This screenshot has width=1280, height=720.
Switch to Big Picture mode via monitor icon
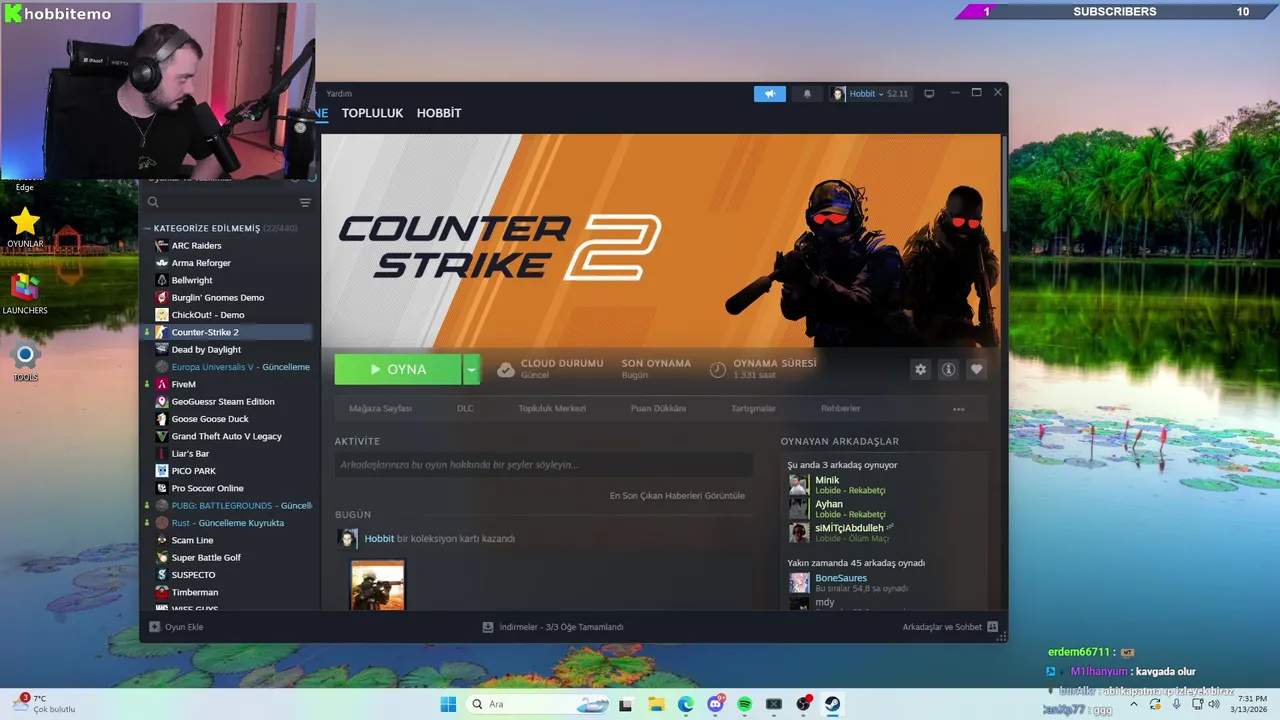tap(929, 94)
